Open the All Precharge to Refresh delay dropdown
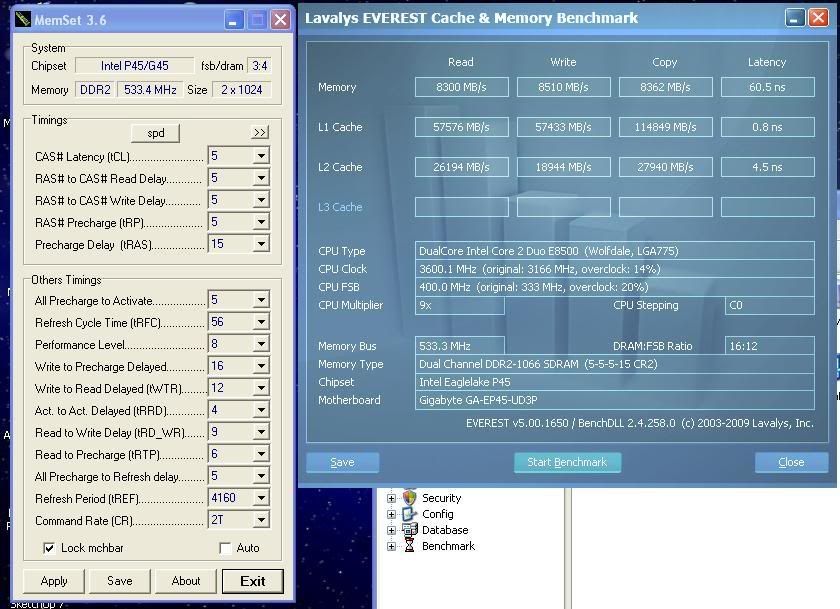Image resolution: width=840 pixels, height=609 pixels. [x=261, y=476]
